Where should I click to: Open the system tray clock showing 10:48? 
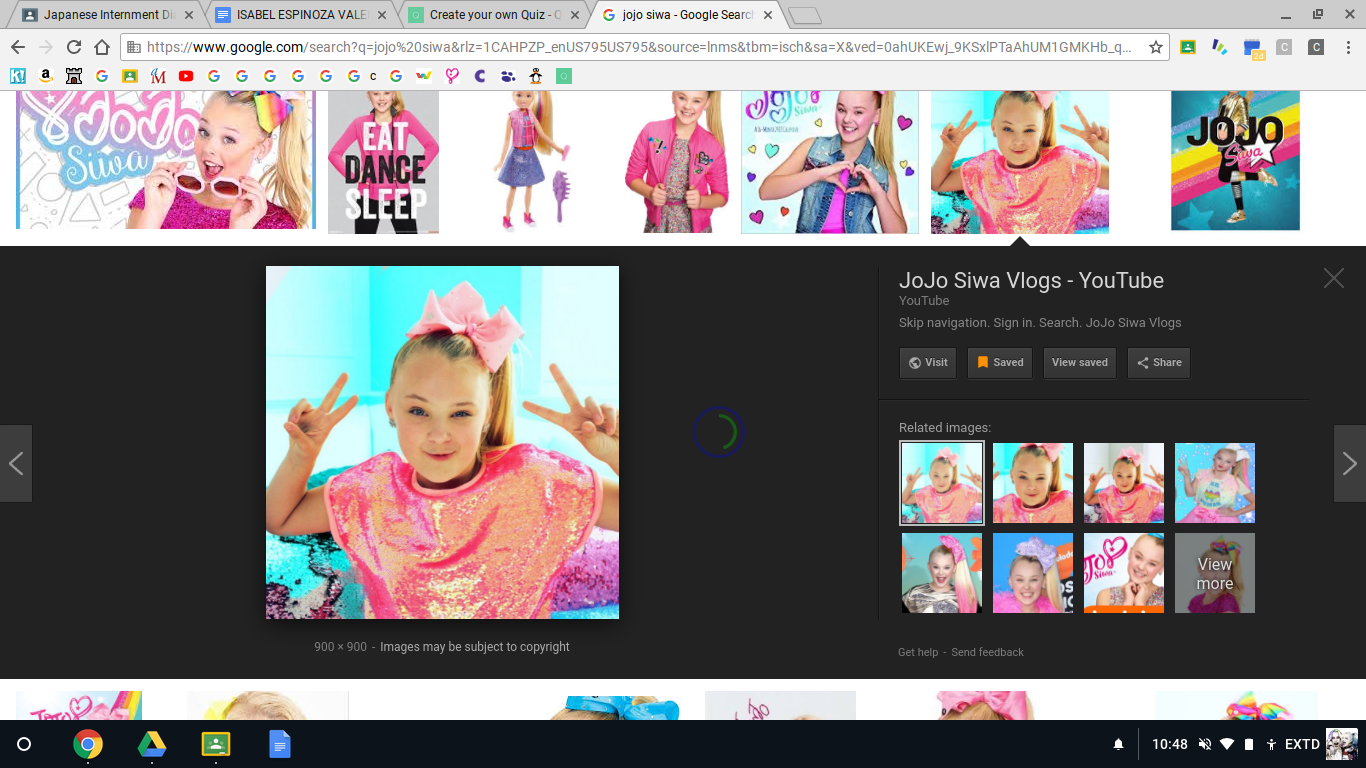coord(1169,744)
